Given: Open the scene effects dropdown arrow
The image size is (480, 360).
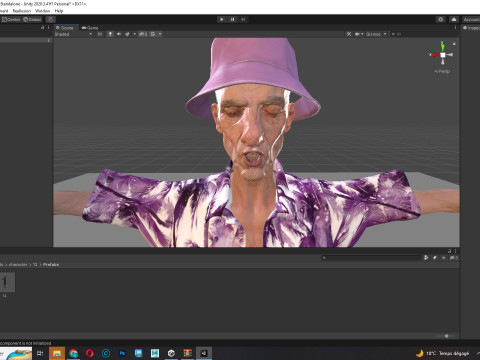Looking at the screenshot, I should [134, 34].
